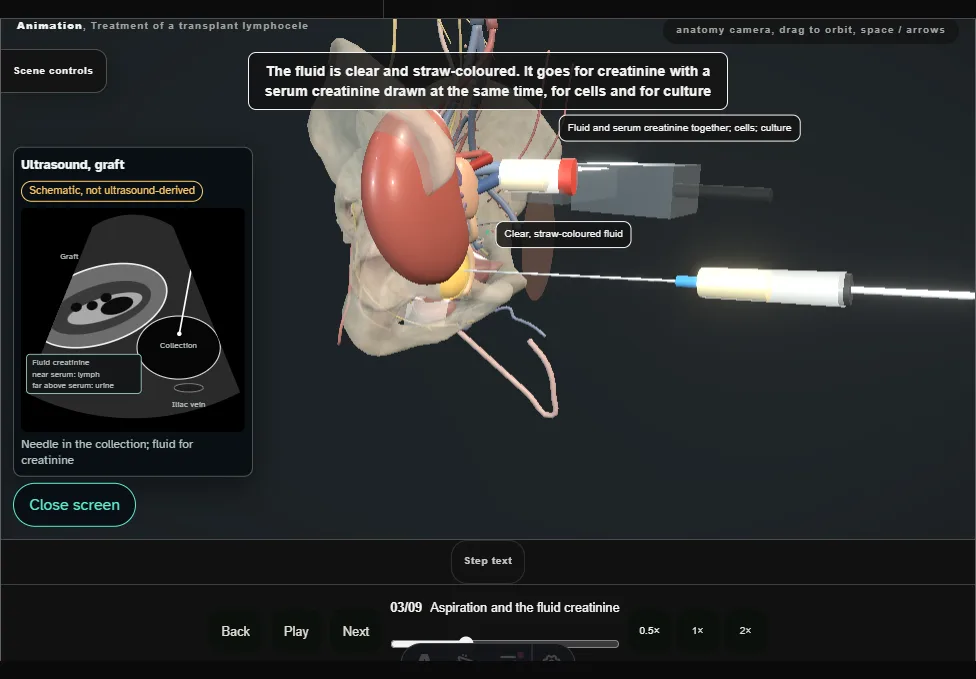Click the 'Graft' label in the ultrasound
The height and width of the screenshot is (679, 976).
(x=69, y=256)
